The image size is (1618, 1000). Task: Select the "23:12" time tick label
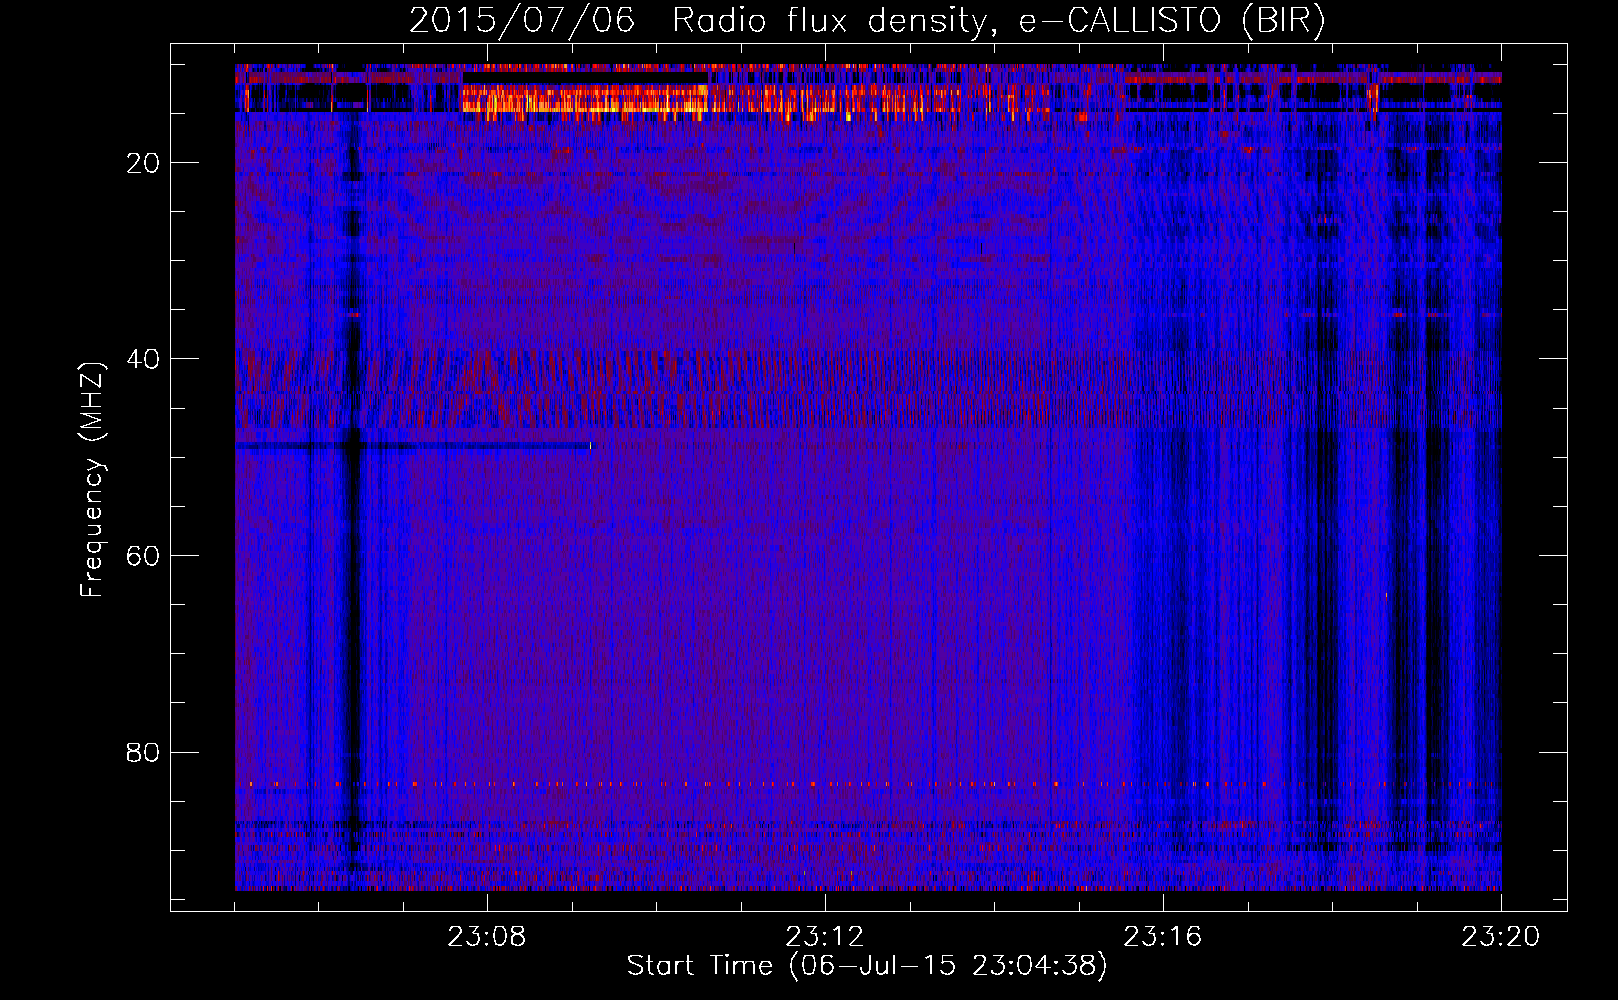[x=825, y=937]
